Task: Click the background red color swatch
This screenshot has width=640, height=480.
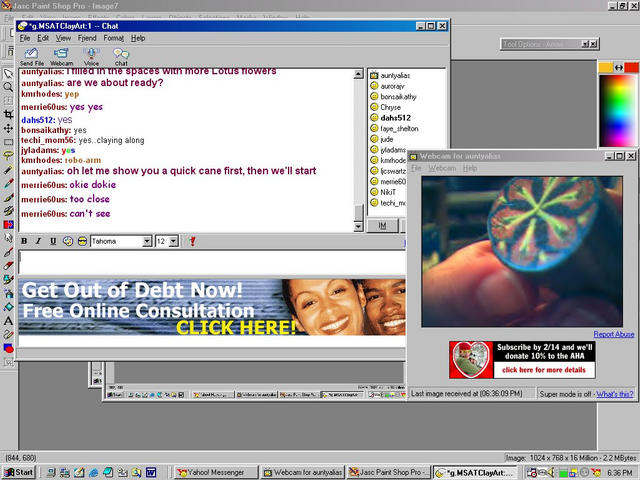Action: pos(631,67)
